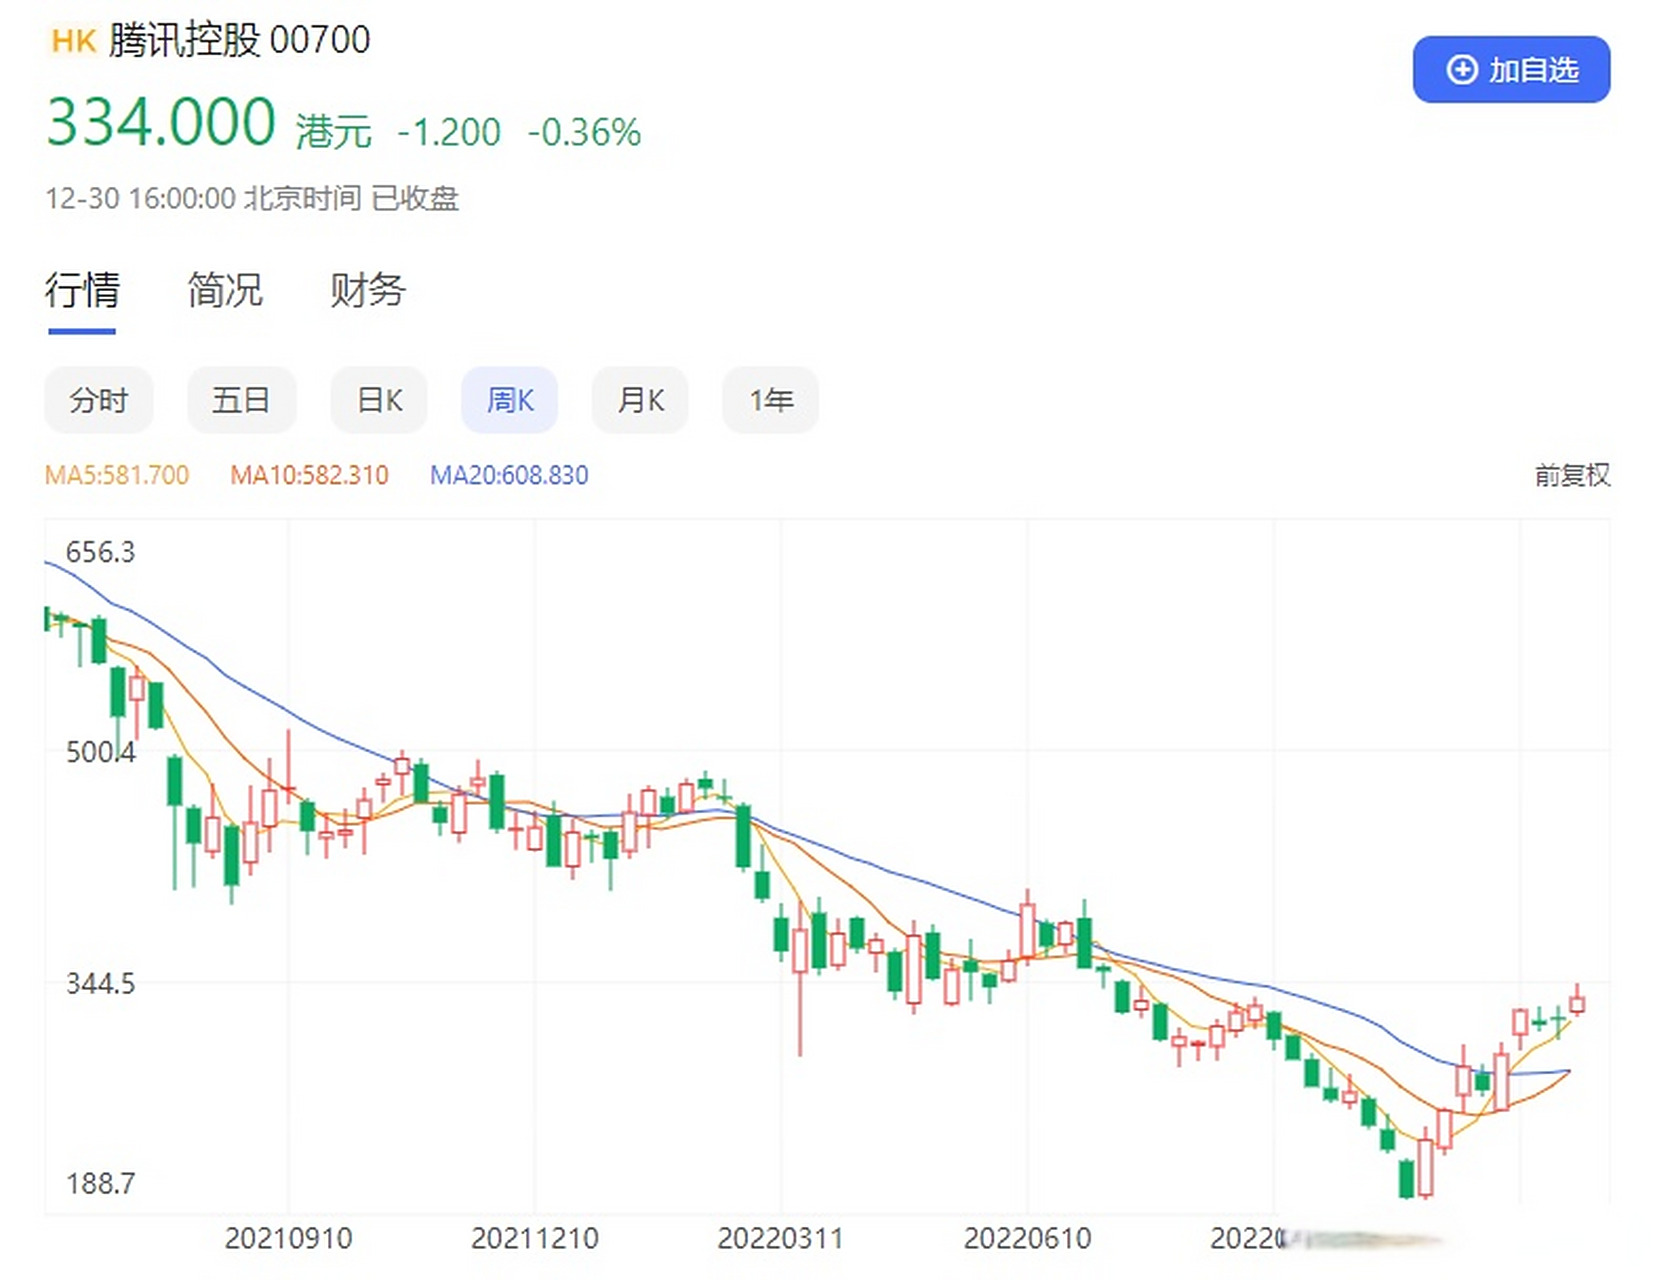Open the 财务 financials tab

[x=366, y=291]
